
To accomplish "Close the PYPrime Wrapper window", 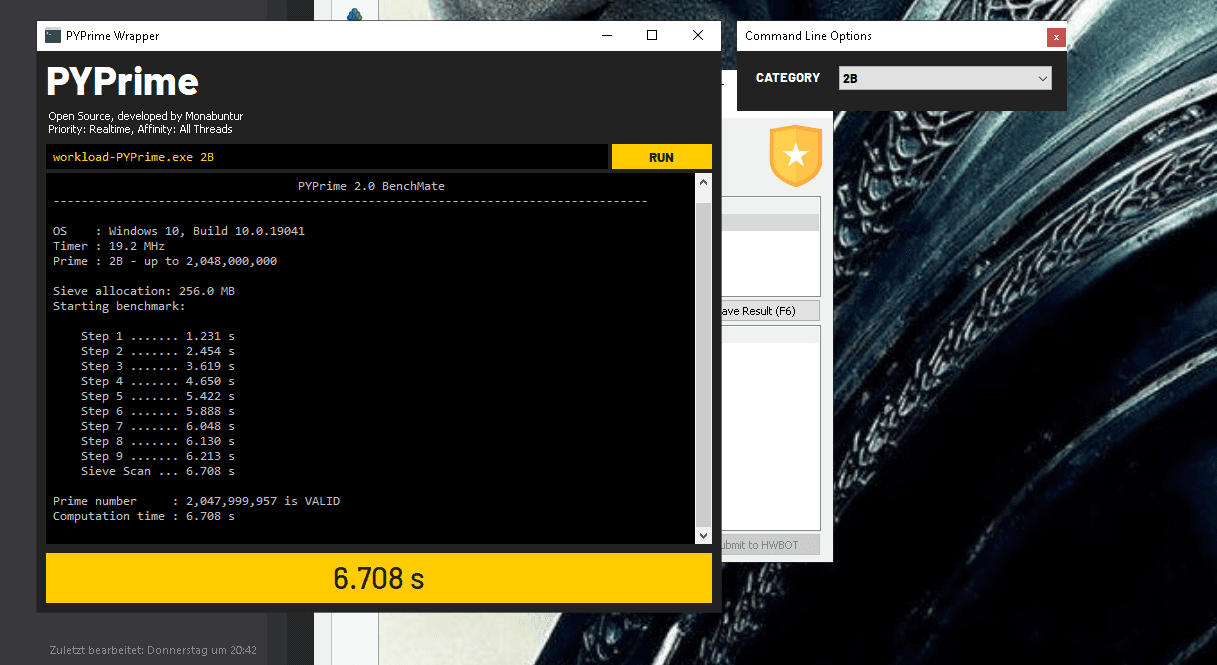I will point(698,35).
